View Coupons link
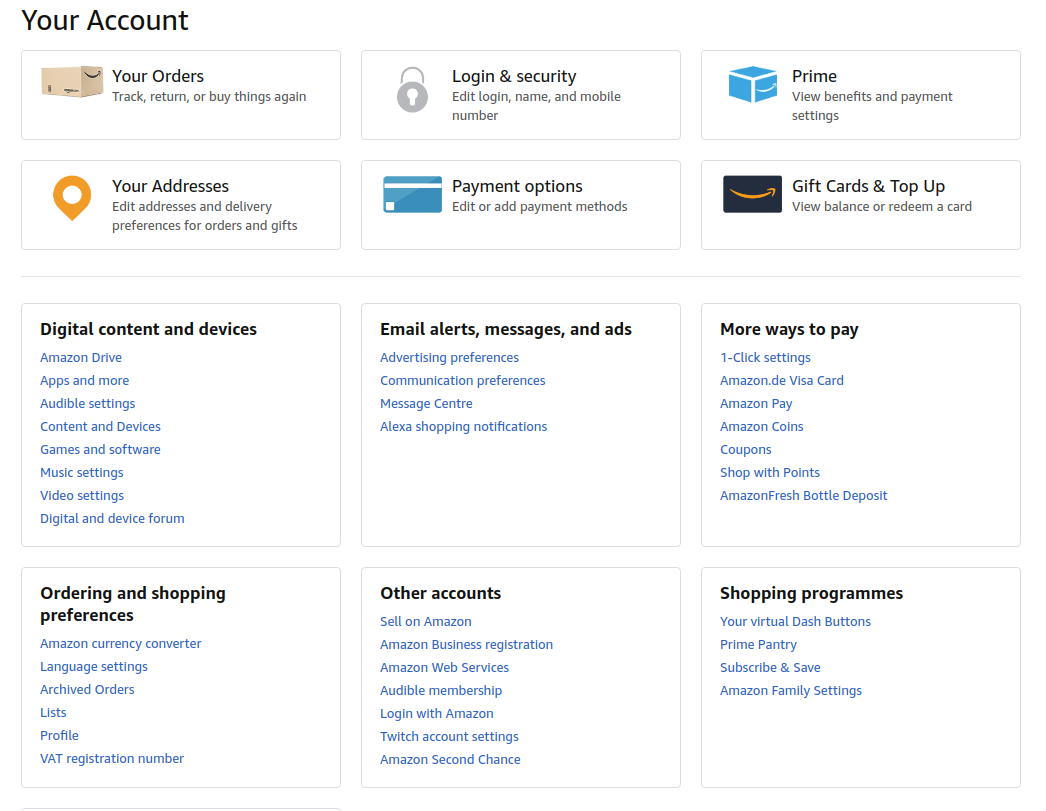 (x=745, y=450)
